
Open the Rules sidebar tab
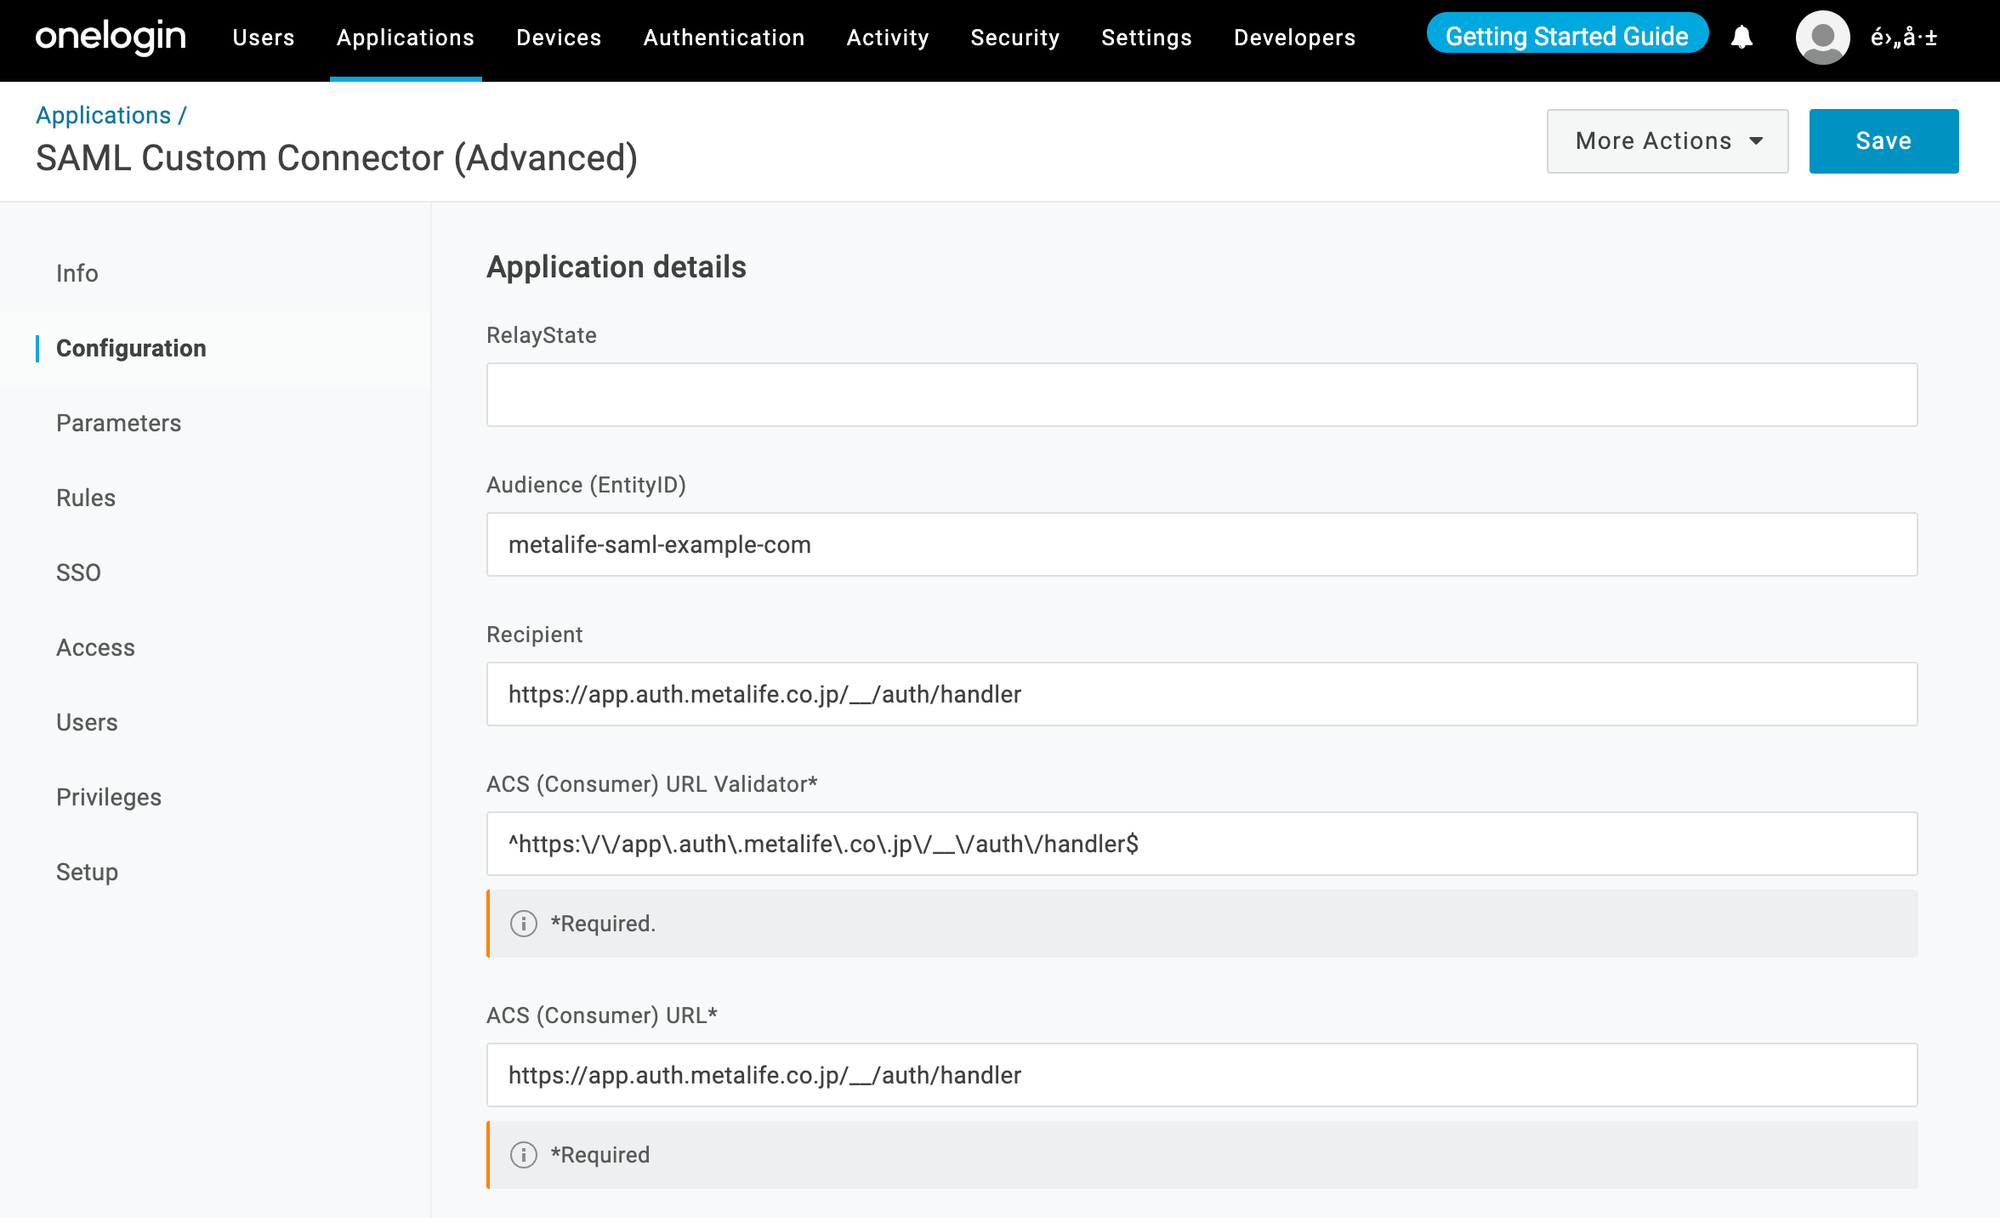click(215, 498)
